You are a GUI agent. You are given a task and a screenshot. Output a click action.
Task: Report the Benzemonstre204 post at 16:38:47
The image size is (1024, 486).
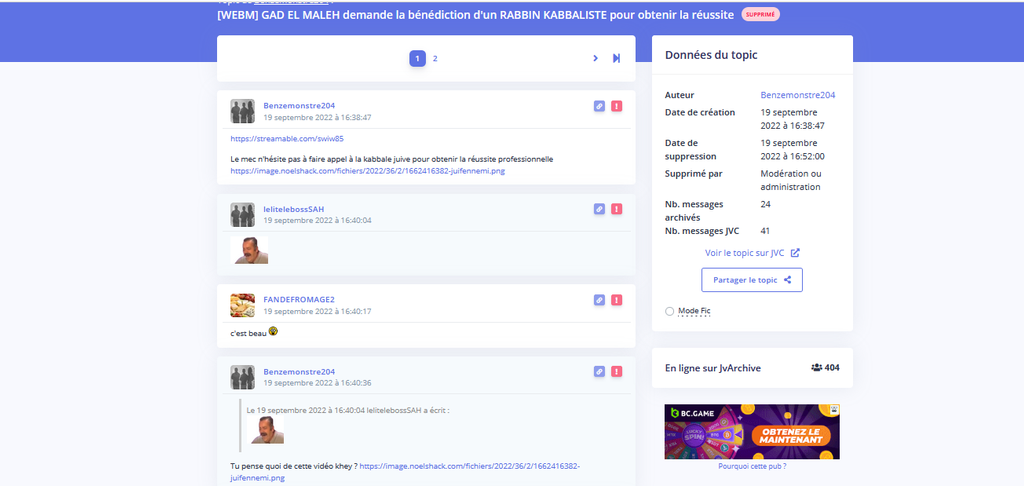click(x=616, y=106)
